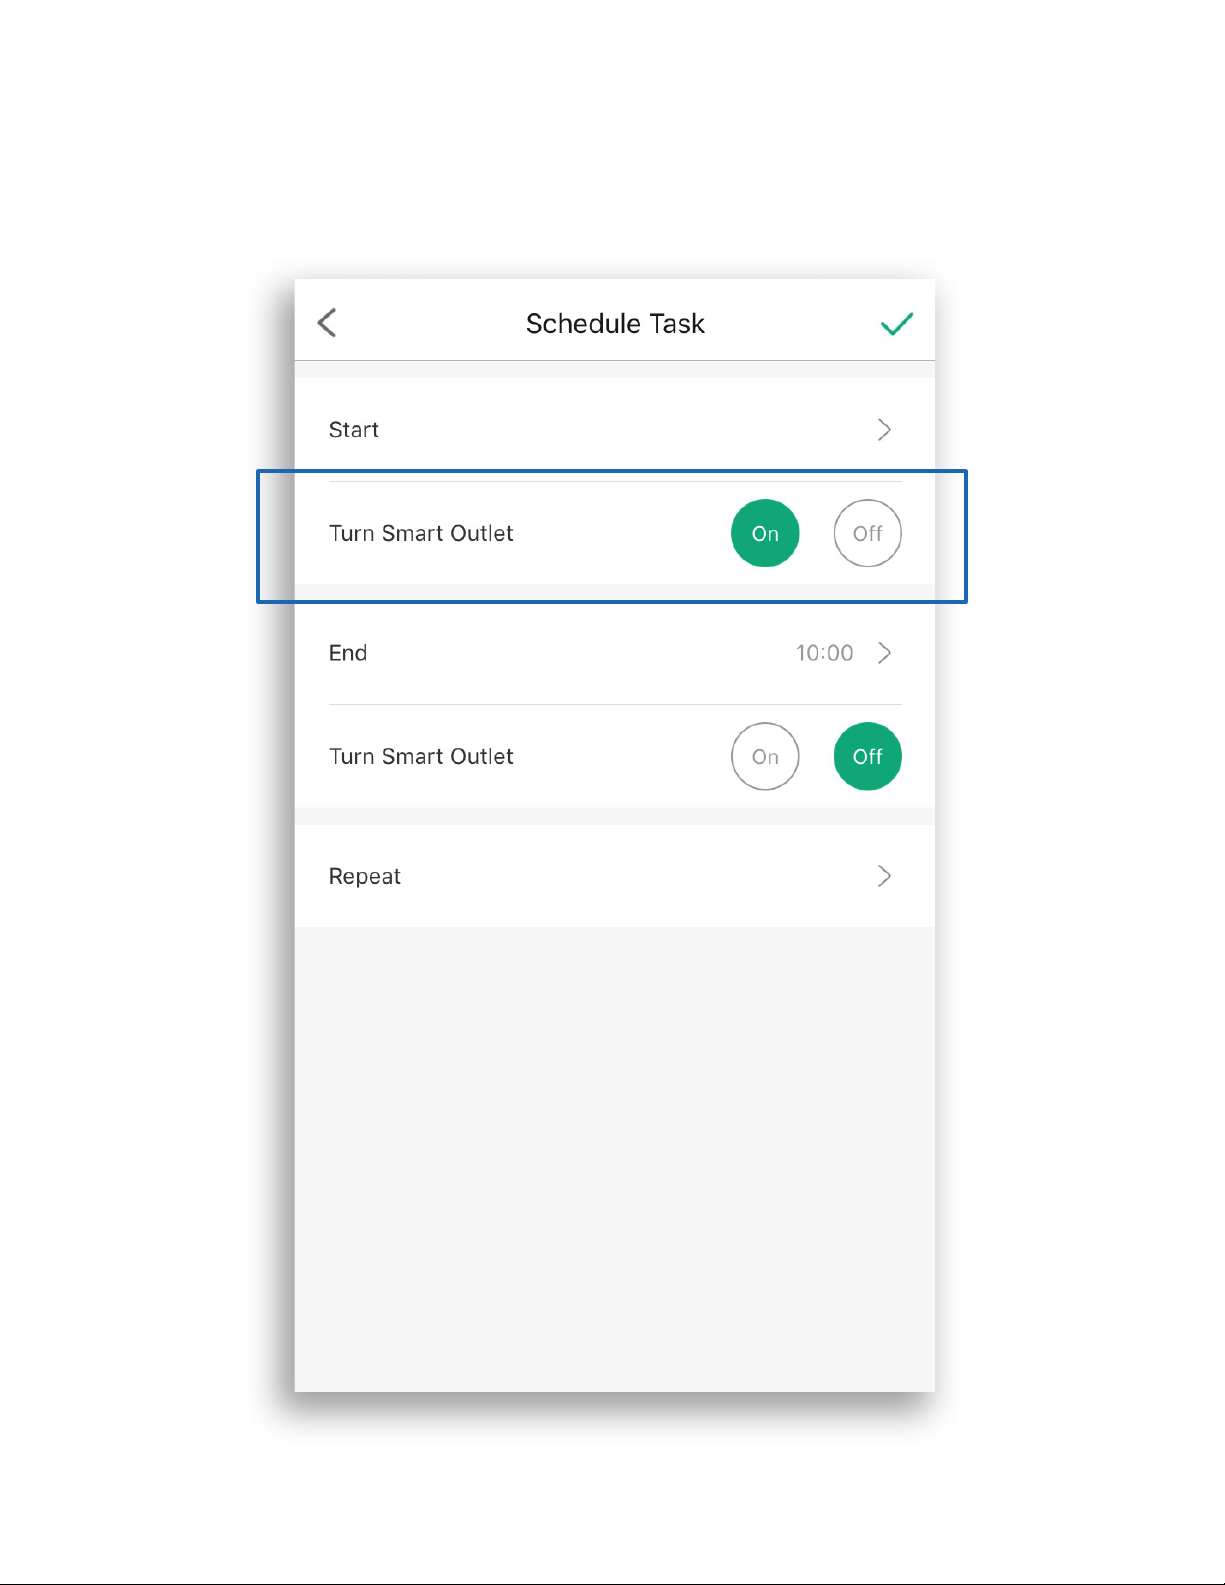
Task: Select On for the Start smart outlet action
Action: pos(765,533)
